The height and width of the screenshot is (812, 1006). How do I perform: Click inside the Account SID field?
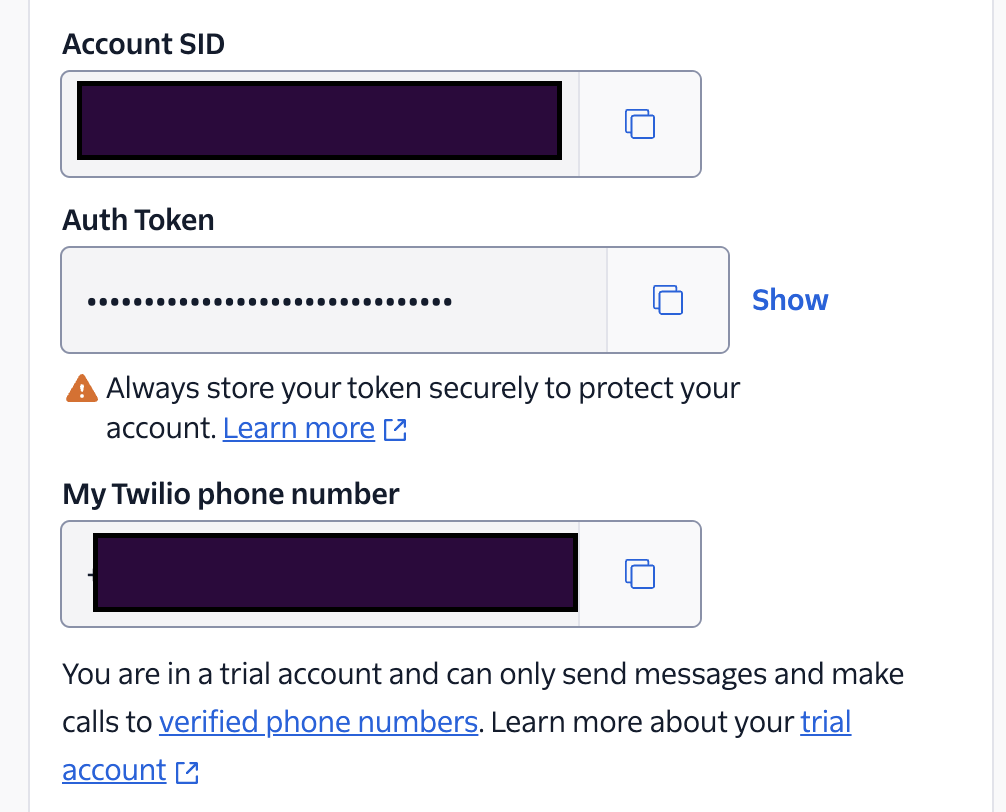click(320, 124)
